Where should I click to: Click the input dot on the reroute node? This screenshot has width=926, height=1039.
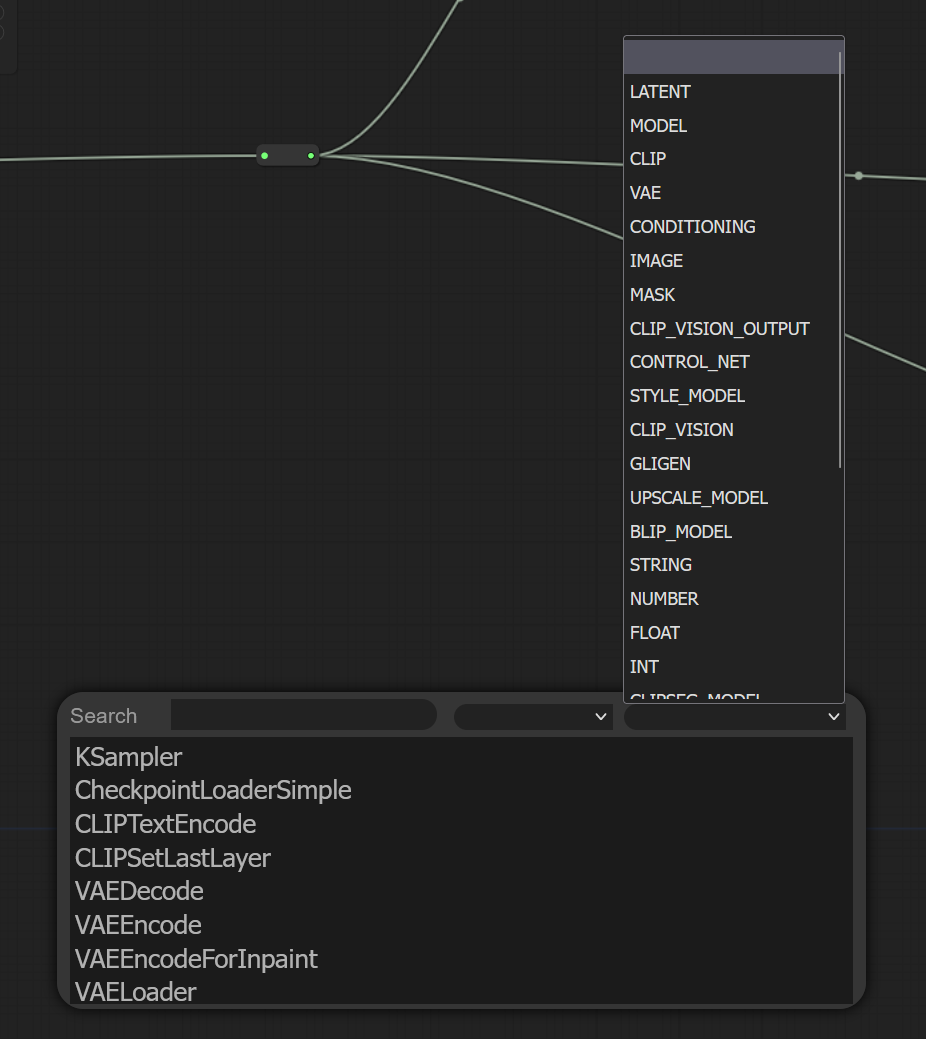point(265,156)
